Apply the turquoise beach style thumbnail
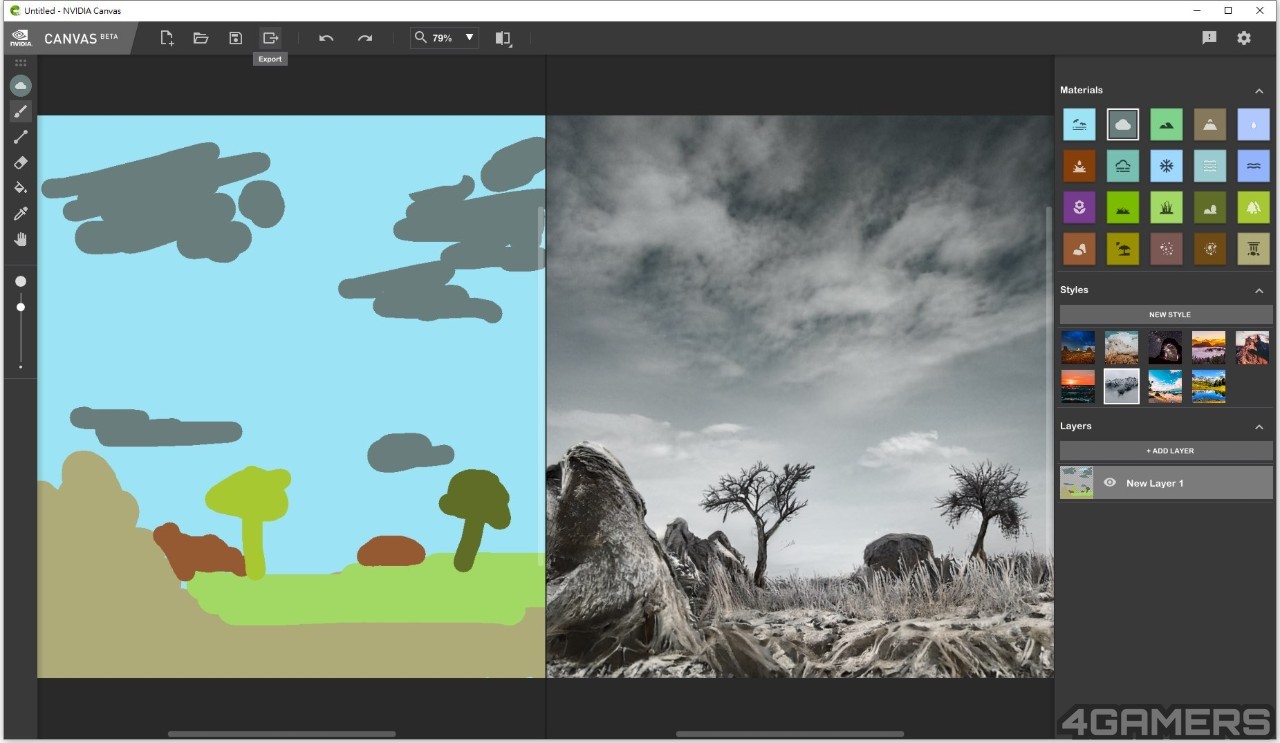Screen dimensions: 1280x743 [x=1165, y=386]
